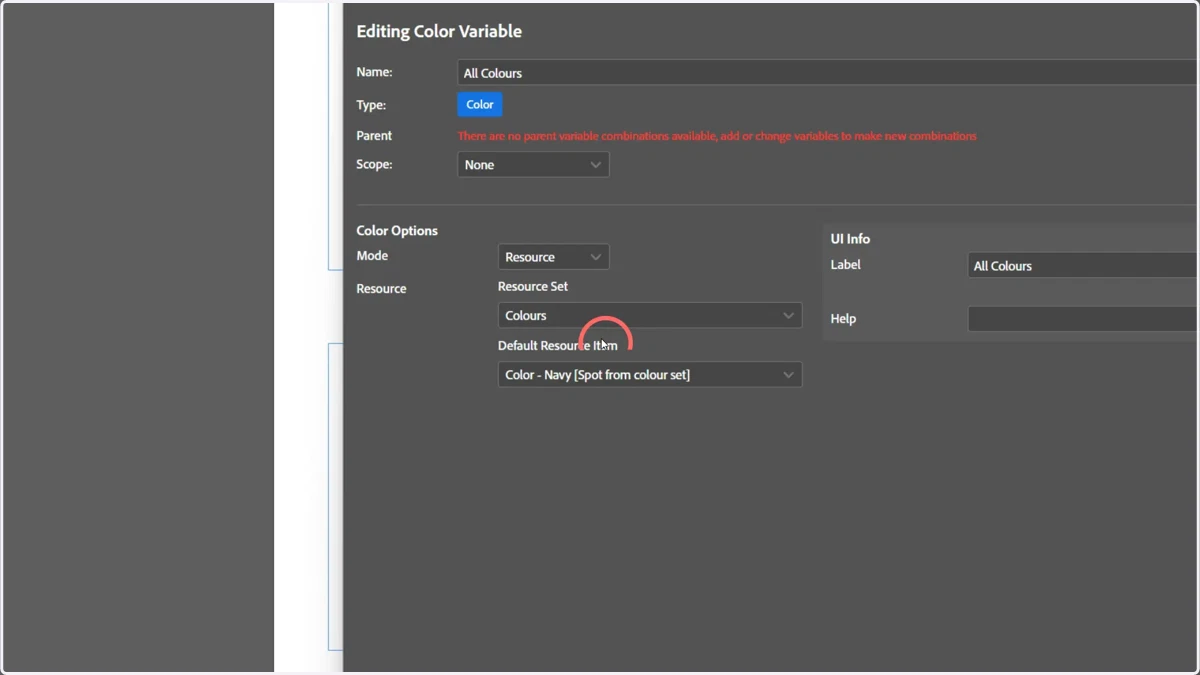The image size is (1200, 675).
Task: Click the Resource Set label text
Action: pos(533,286)
